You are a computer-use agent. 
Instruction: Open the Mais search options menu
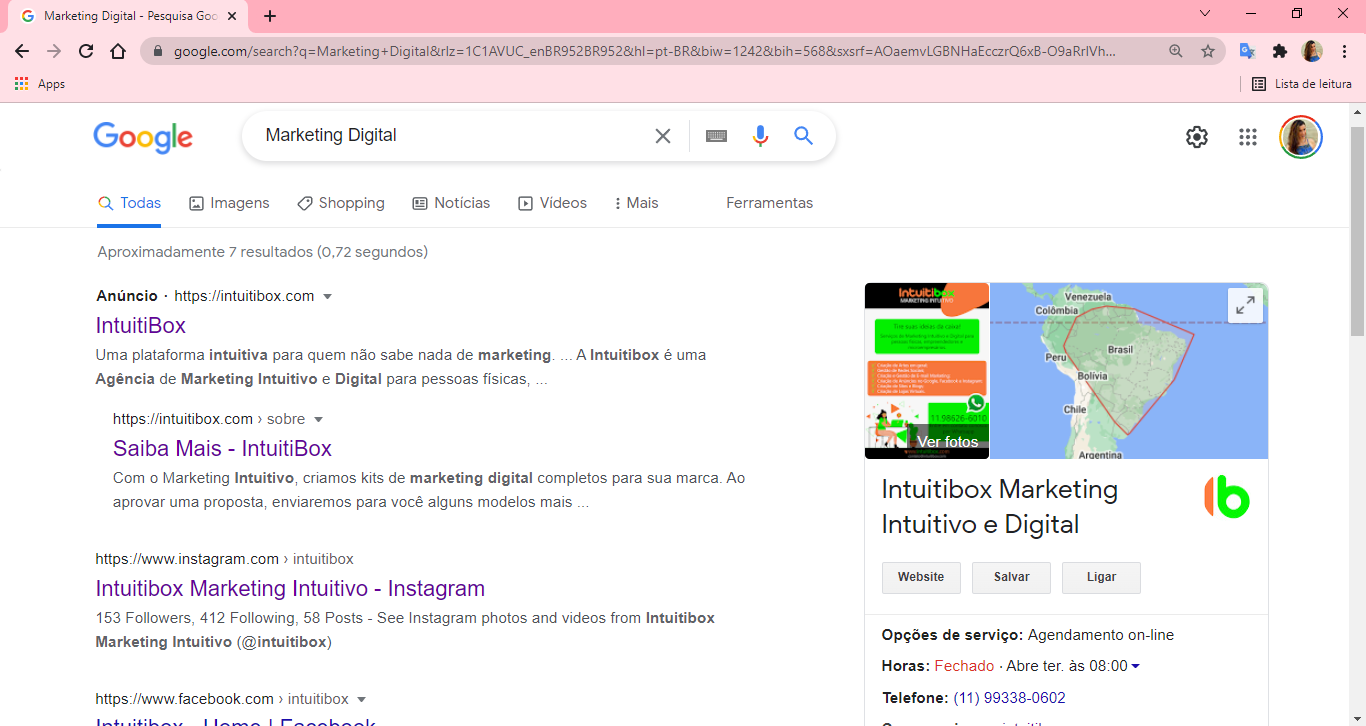pyautogui.click(x=636, y=203)
